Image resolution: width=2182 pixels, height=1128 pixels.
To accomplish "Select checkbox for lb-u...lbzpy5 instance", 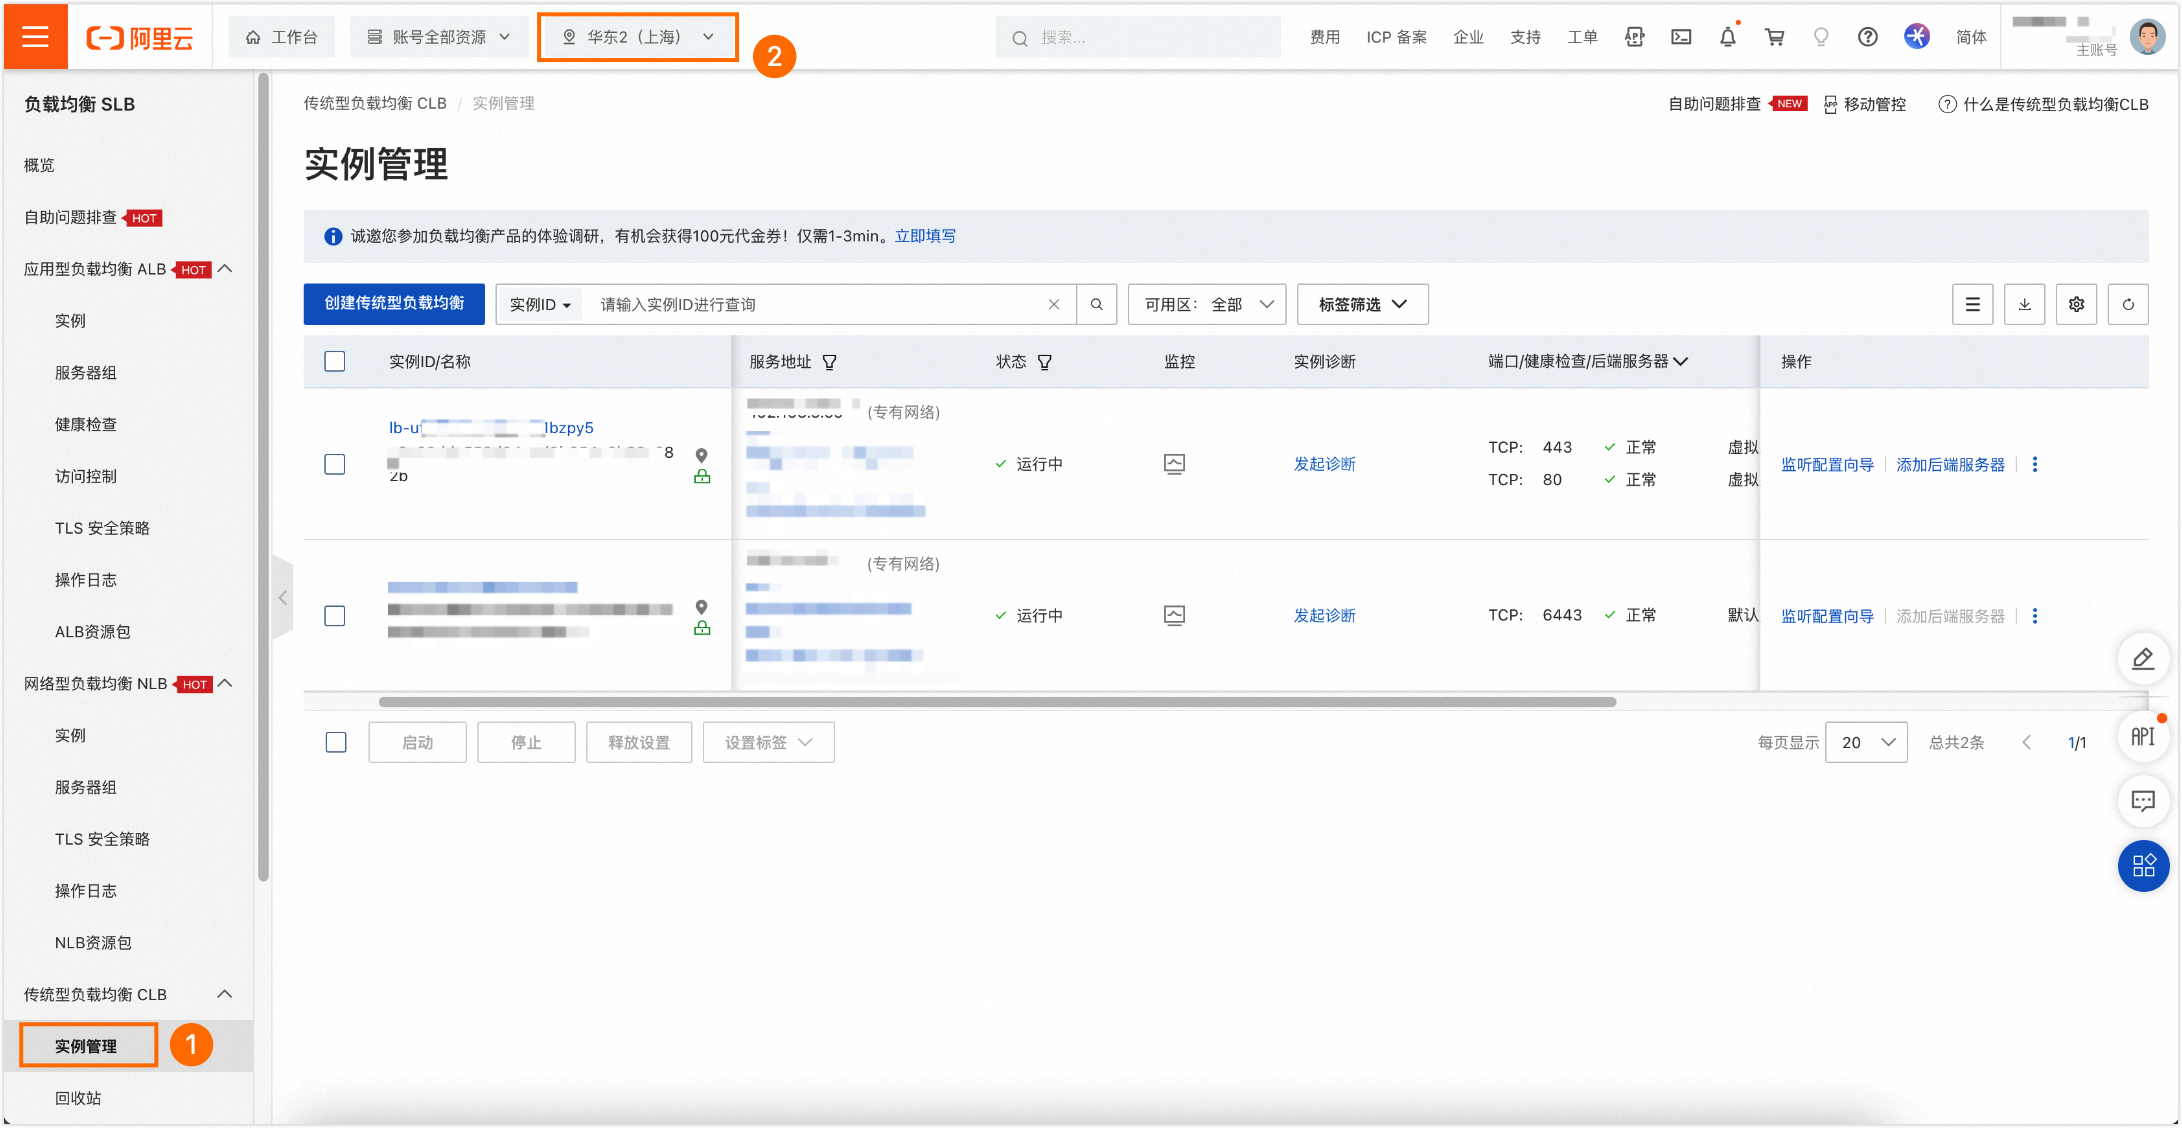I will pos(335,464).
